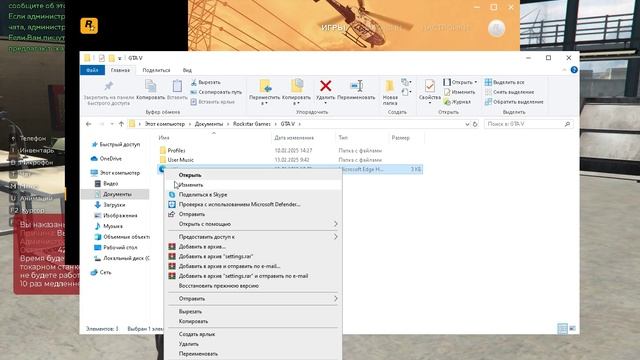Select OneDrive in navigation pane

tap(106, 159)
